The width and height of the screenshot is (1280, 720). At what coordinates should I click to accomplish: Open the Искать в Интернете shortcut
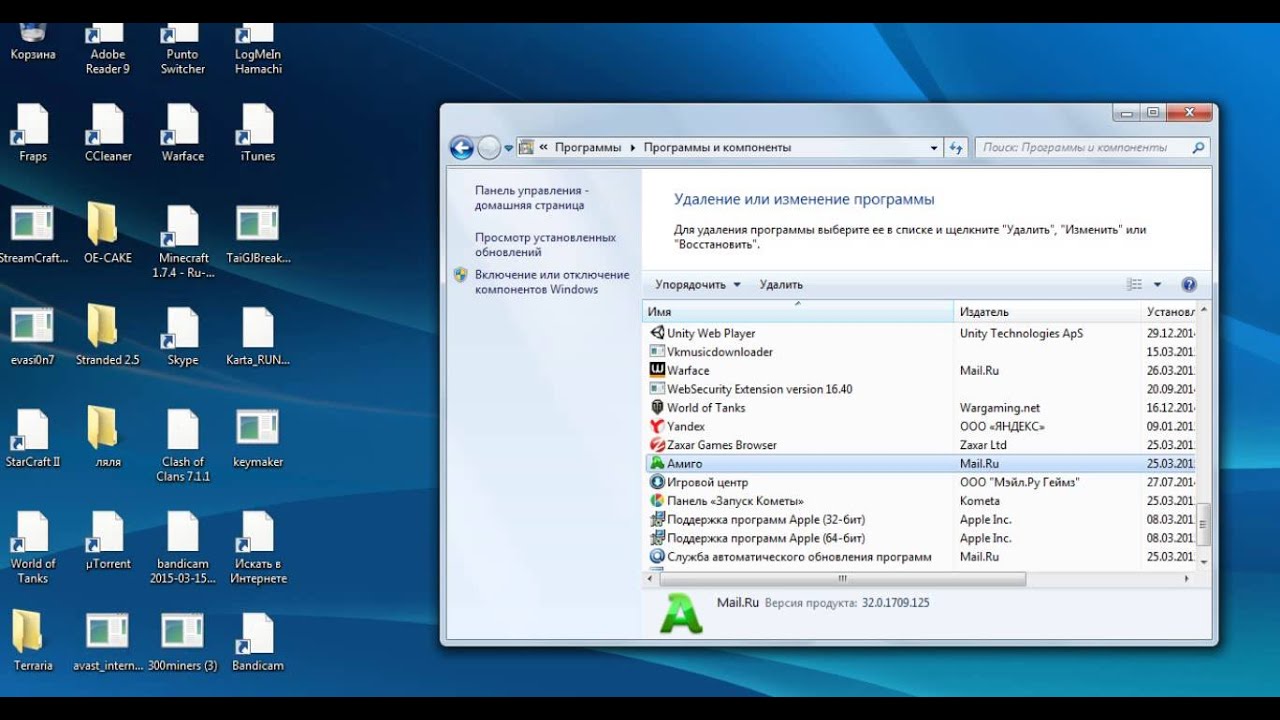point(258,549)
